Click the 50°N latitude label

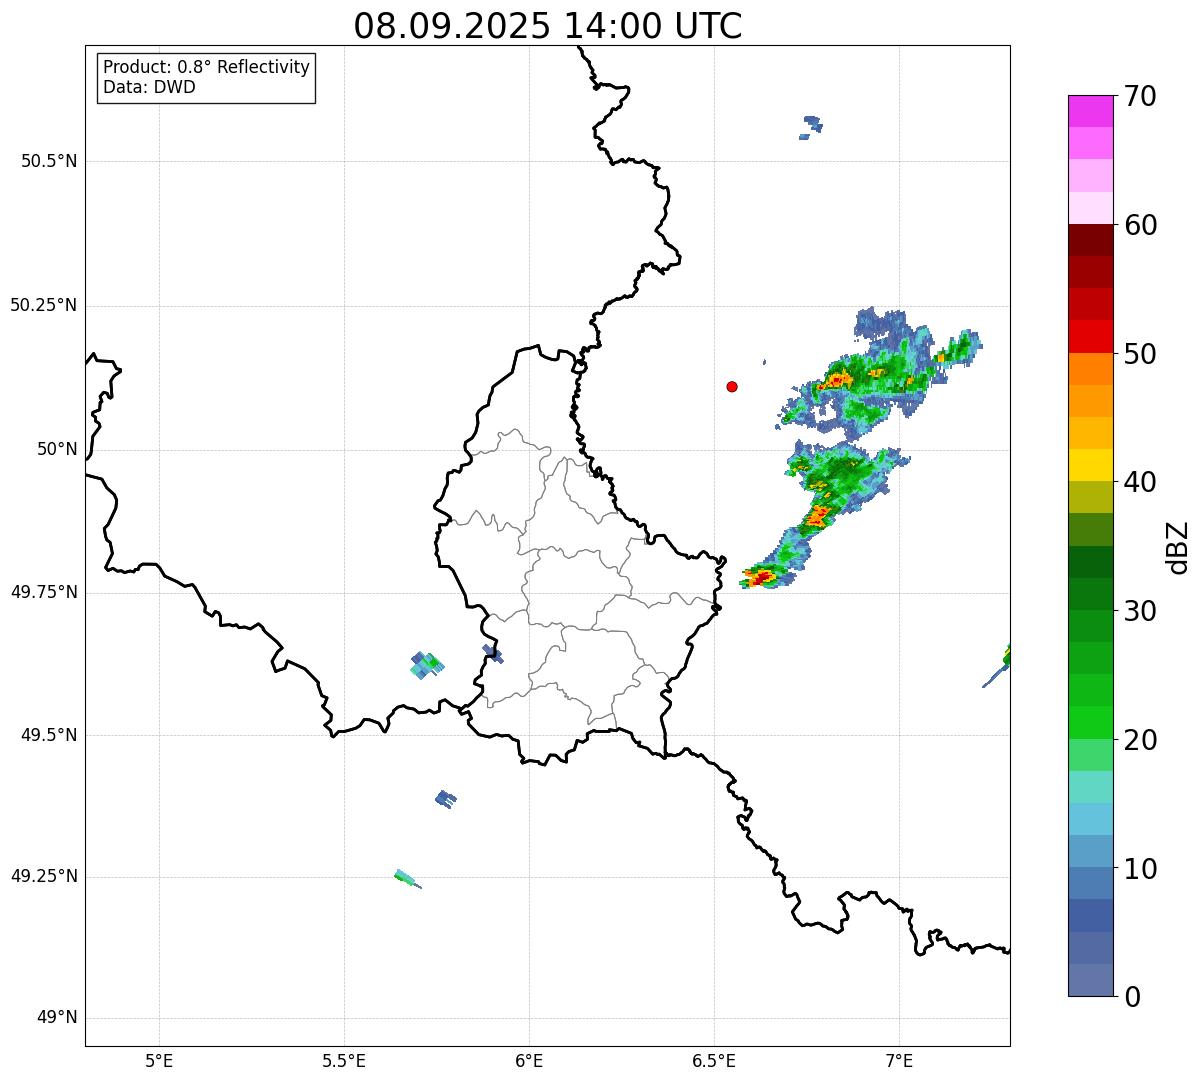click(57, 449)
